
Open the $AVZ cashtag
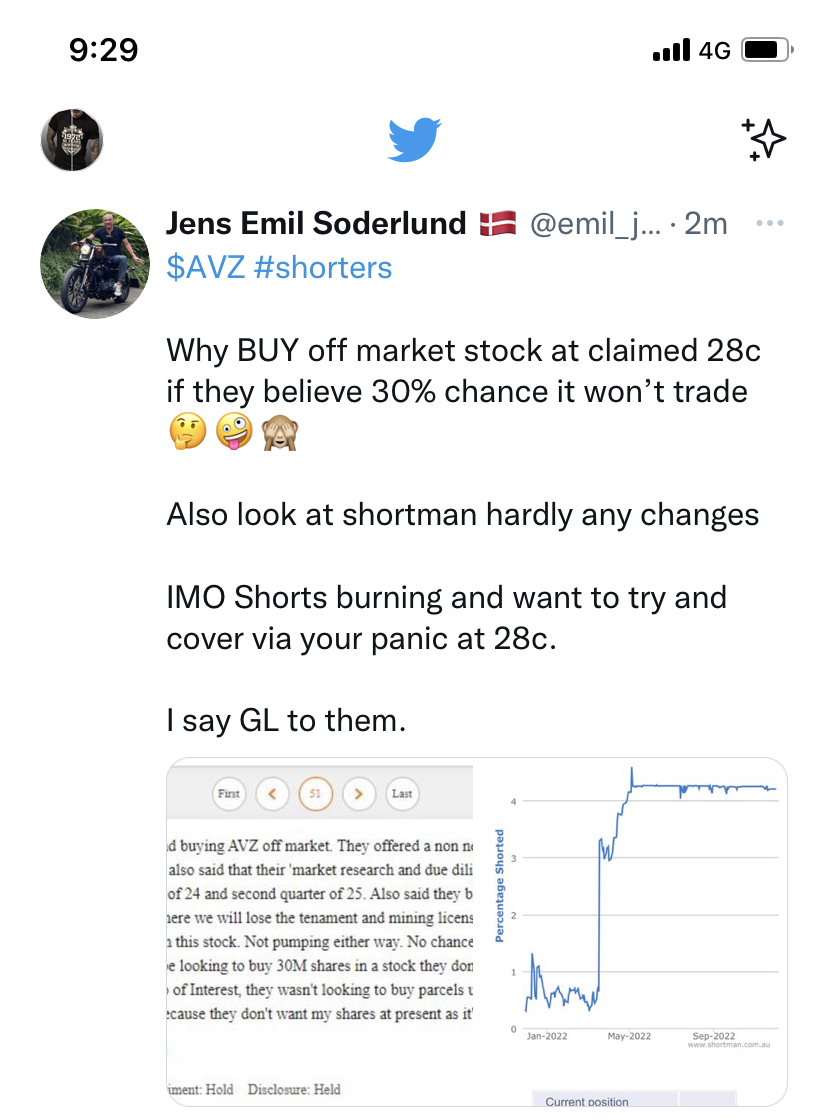pos(206,268)
